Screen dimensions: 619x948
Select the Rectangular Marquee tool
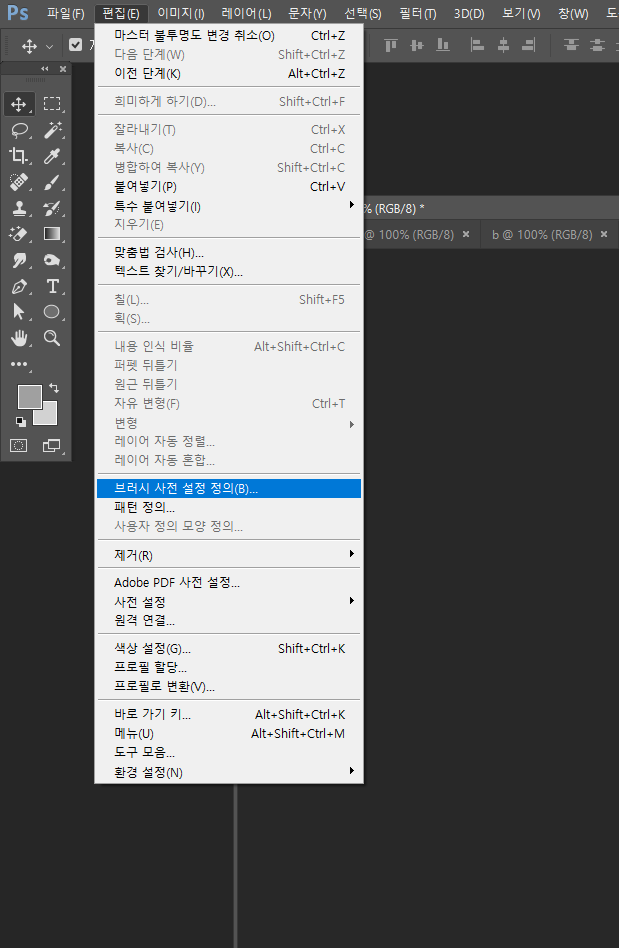[52, 104]
